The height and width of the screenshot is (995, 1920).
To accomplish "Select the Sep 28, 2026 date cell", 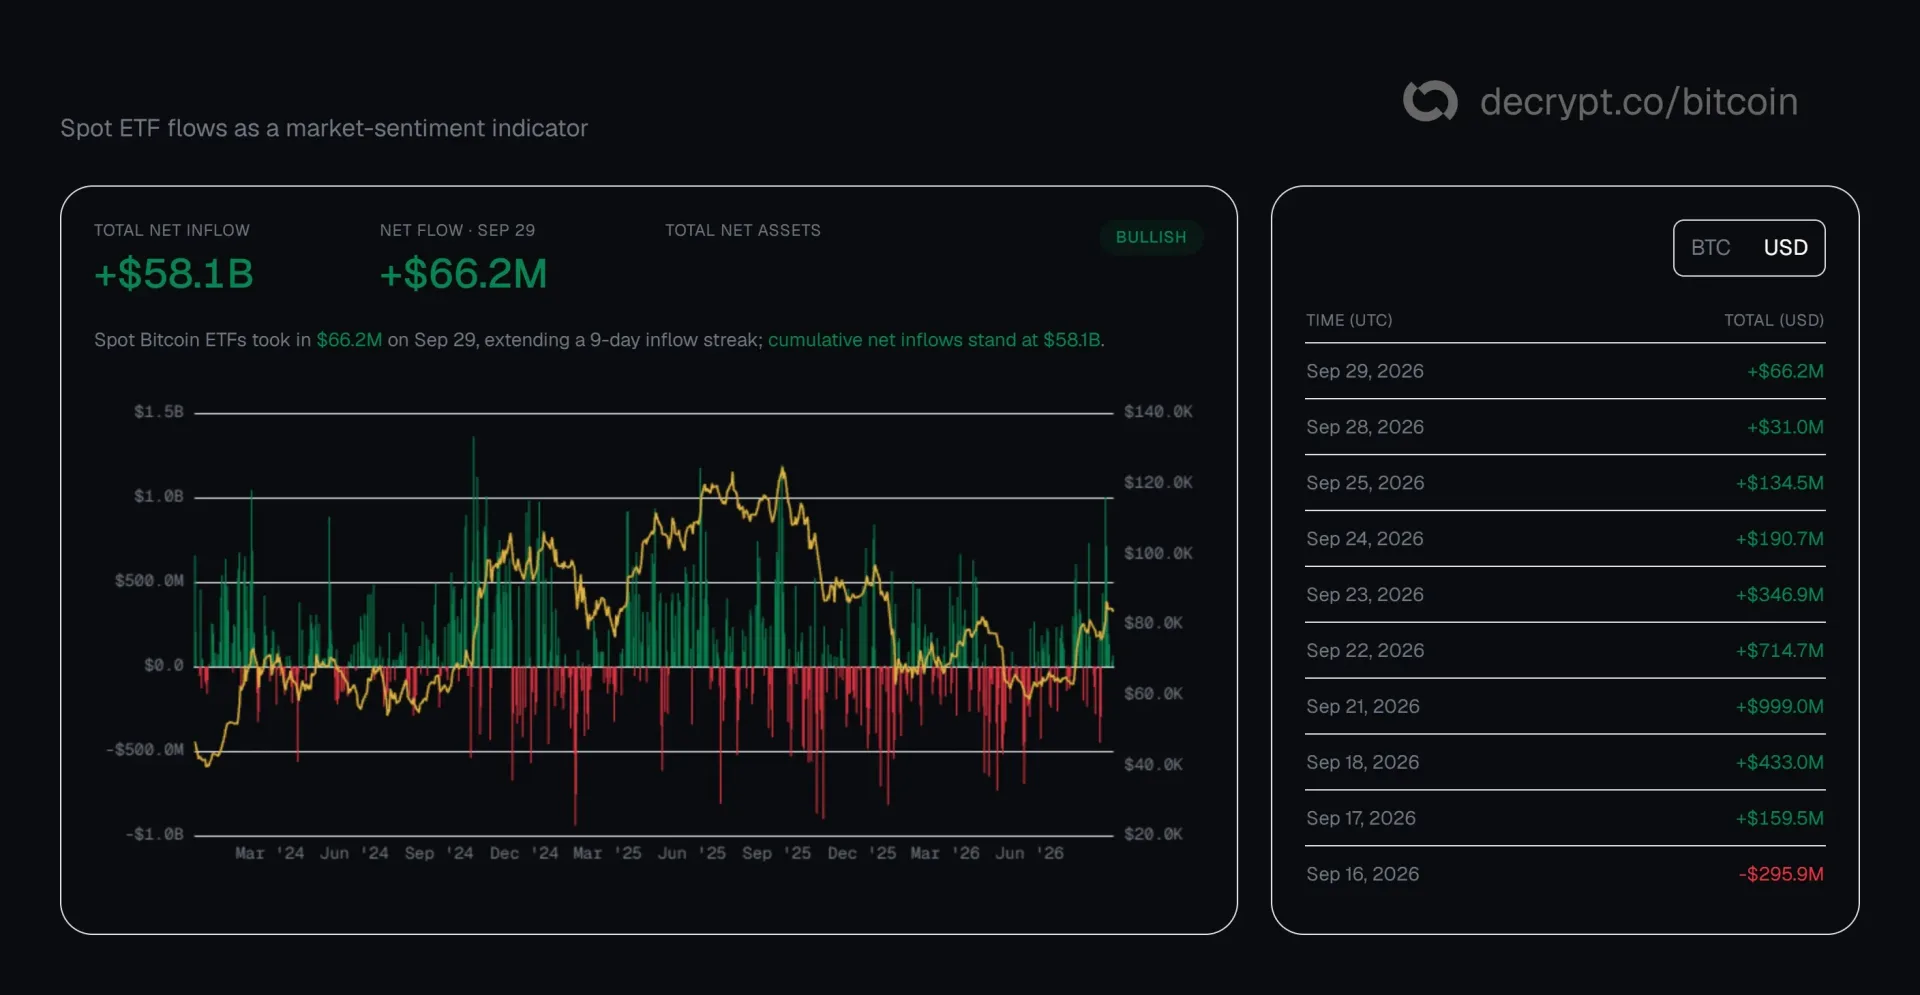I will [1365, 427].
